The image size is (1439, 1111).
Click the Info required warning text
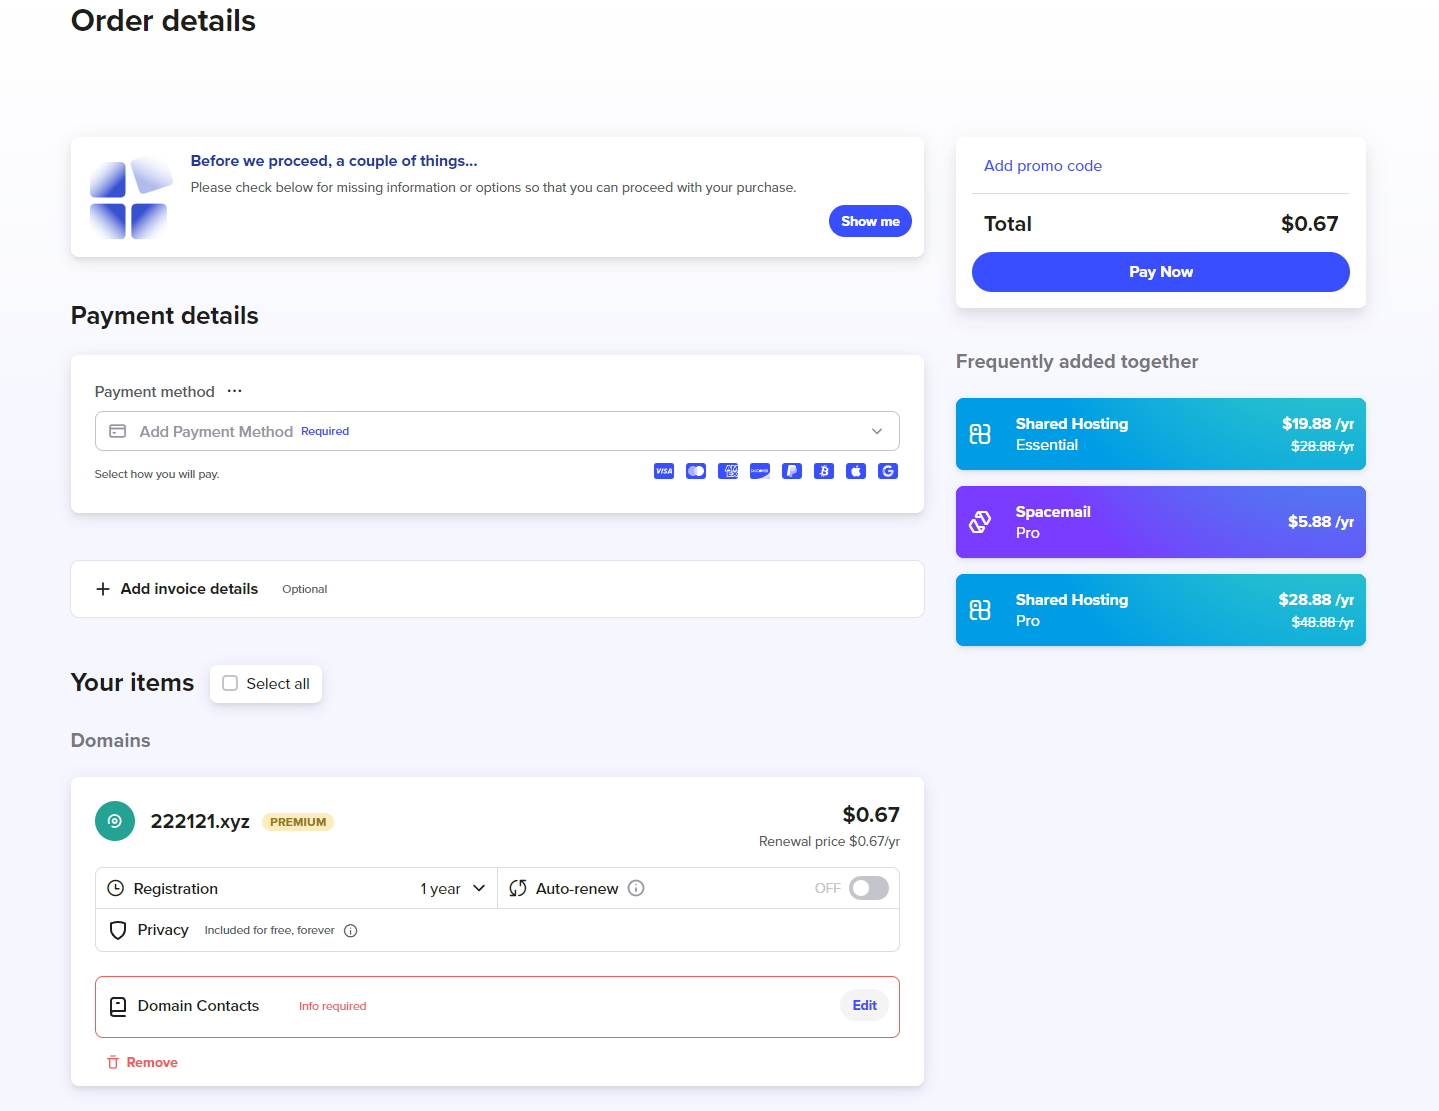(333, 1006)
